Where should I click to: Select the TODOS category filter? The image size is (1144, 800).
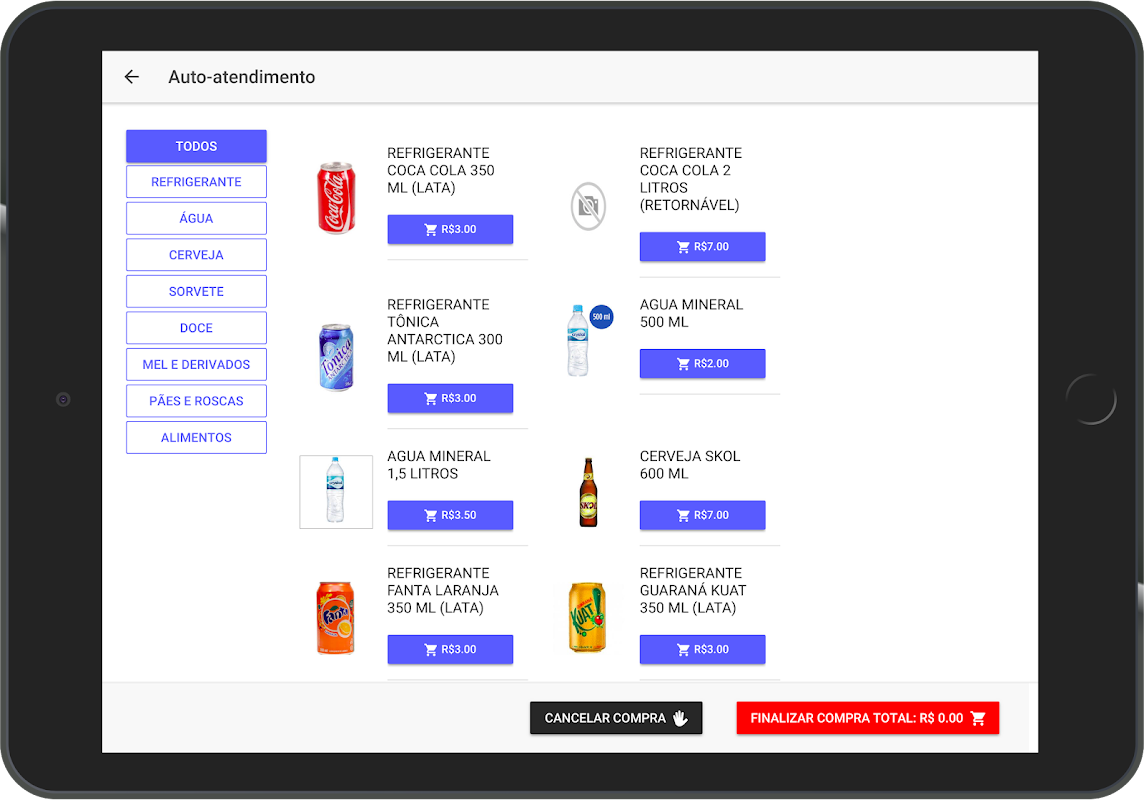point(196,146)
